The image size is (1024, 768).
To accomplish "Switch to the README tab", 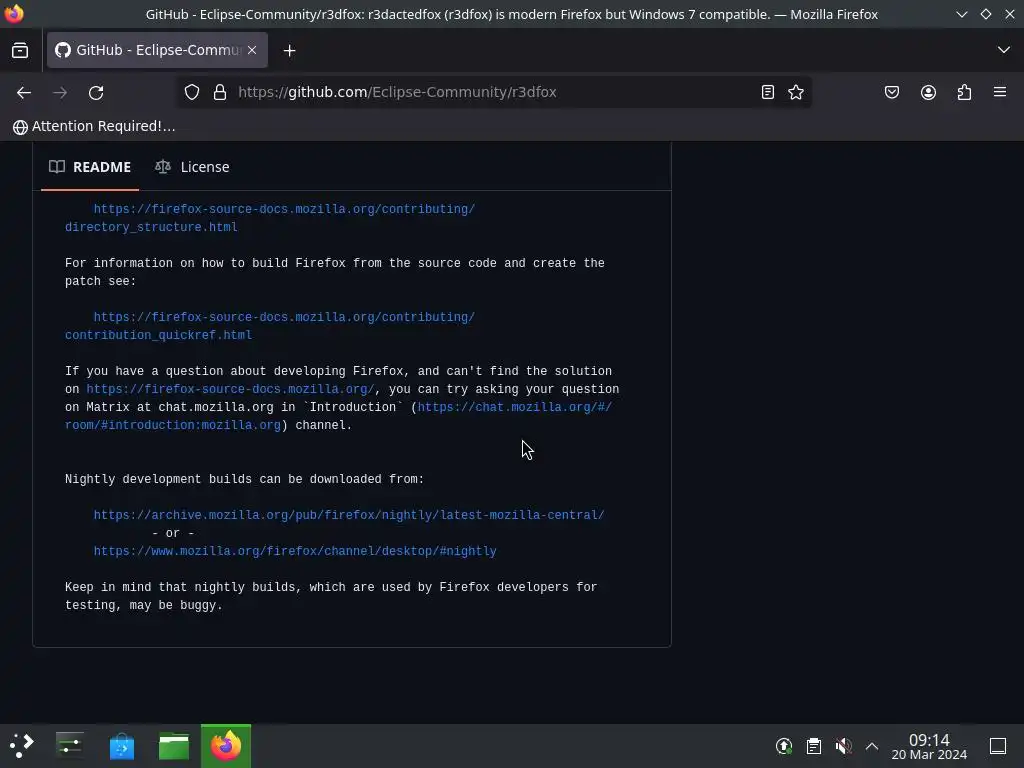I will 90,167.
